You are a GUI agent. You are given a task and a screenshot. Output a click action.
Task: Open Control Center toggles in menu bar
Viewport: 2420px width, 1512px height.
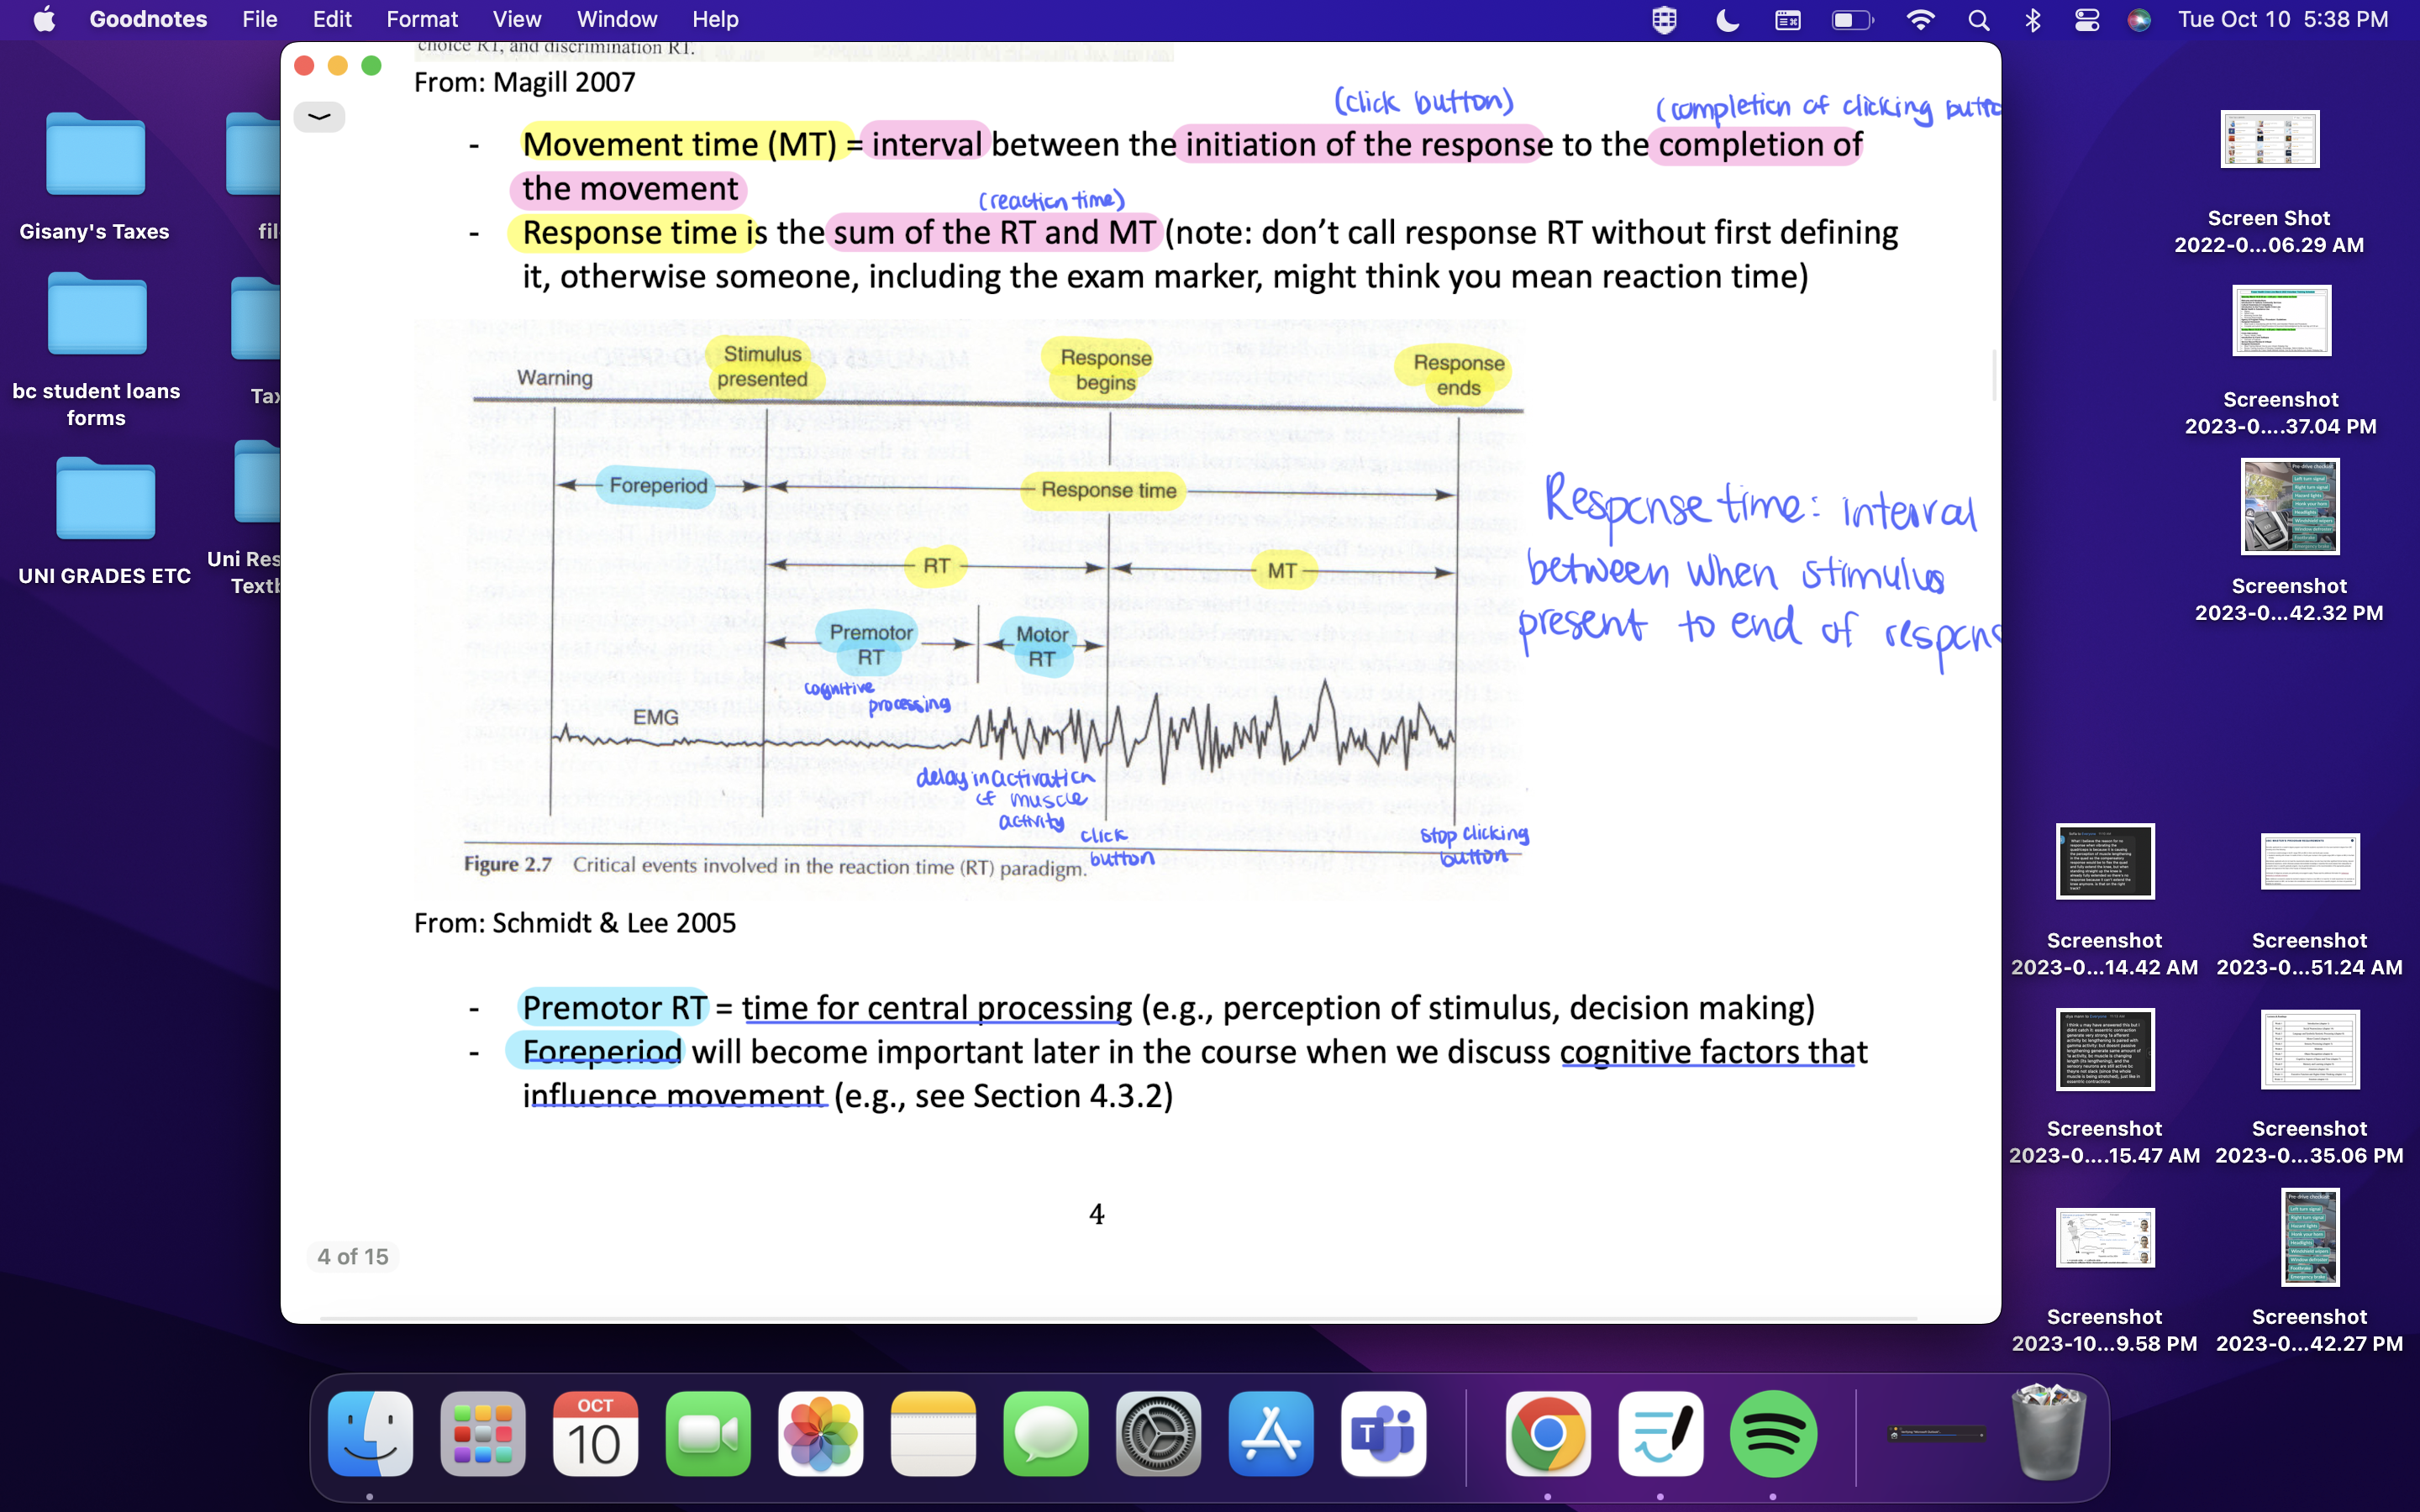pos(2086,20)
